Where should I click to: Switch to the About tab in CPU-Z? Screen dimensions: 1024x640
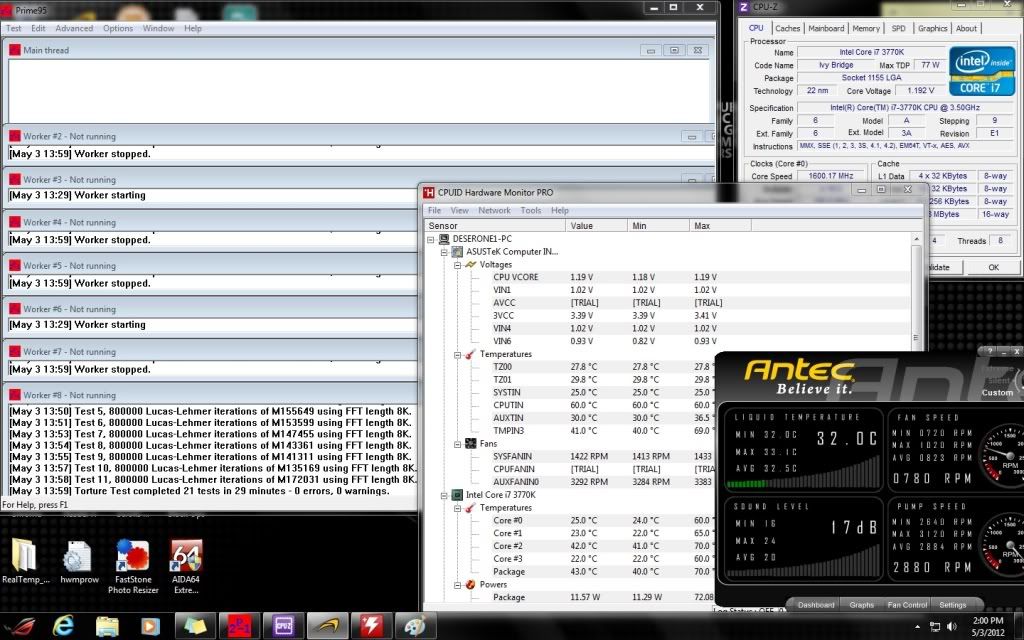point(966,28)
